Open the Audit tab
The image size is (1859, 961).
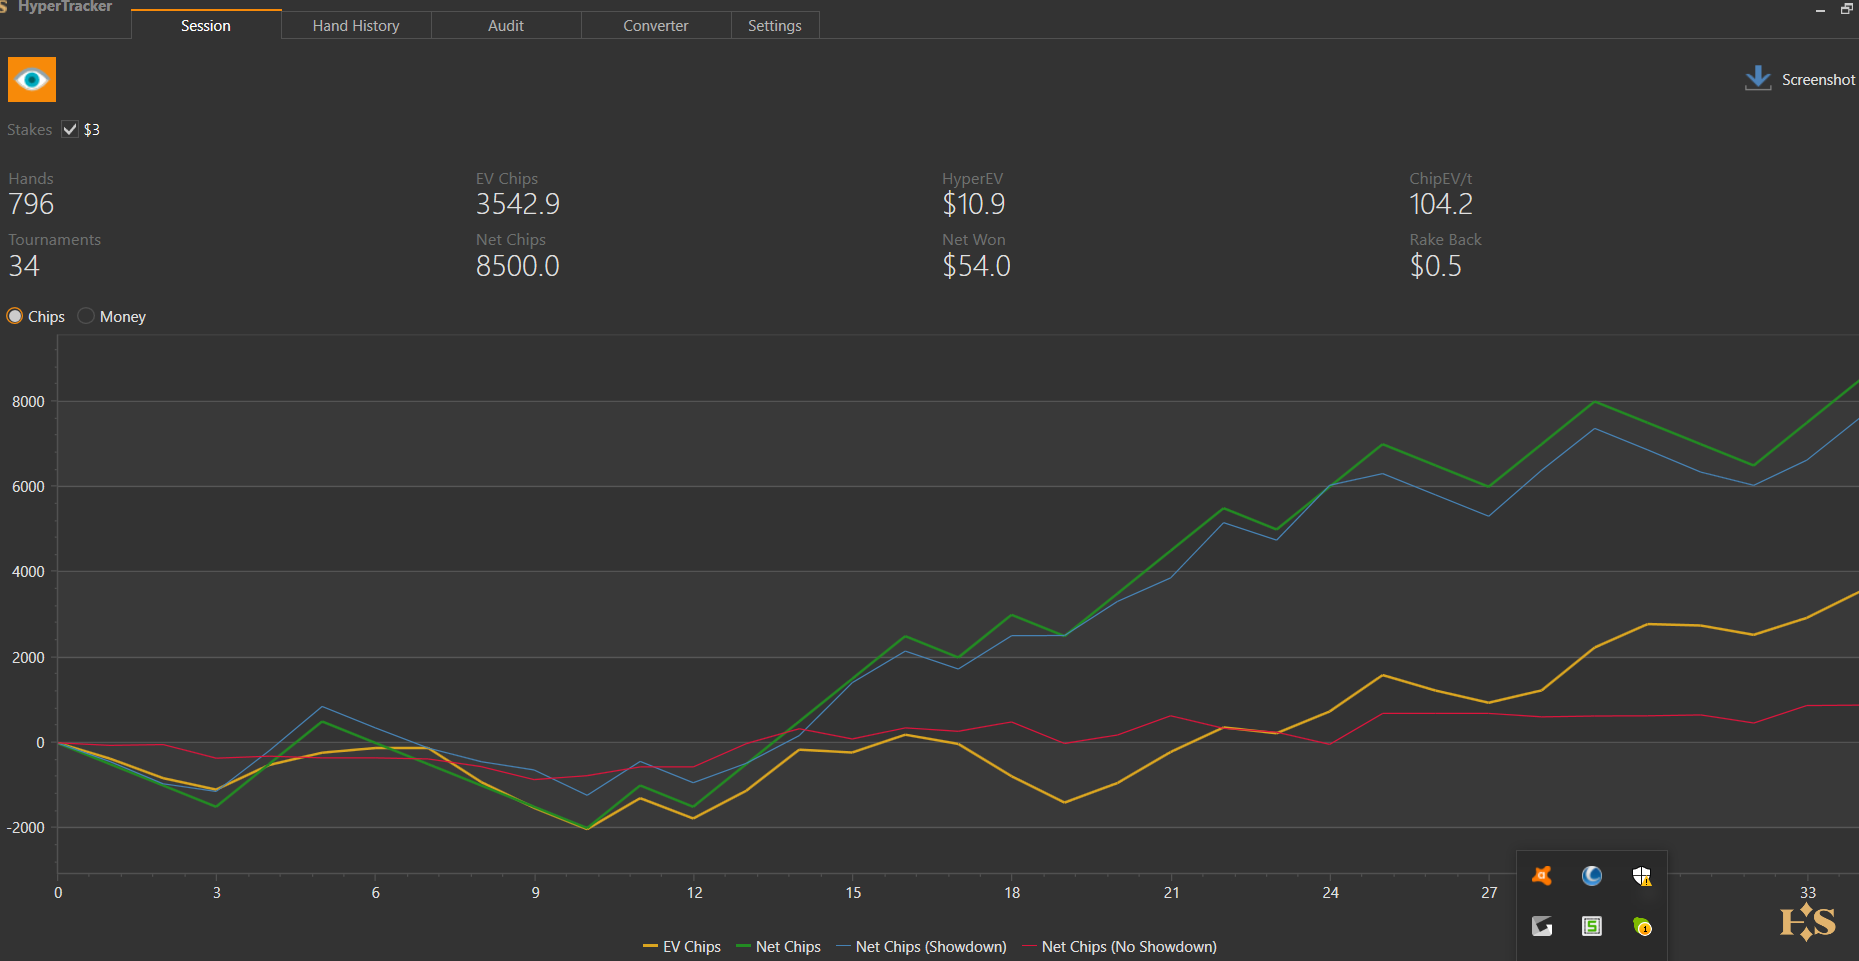506,25
